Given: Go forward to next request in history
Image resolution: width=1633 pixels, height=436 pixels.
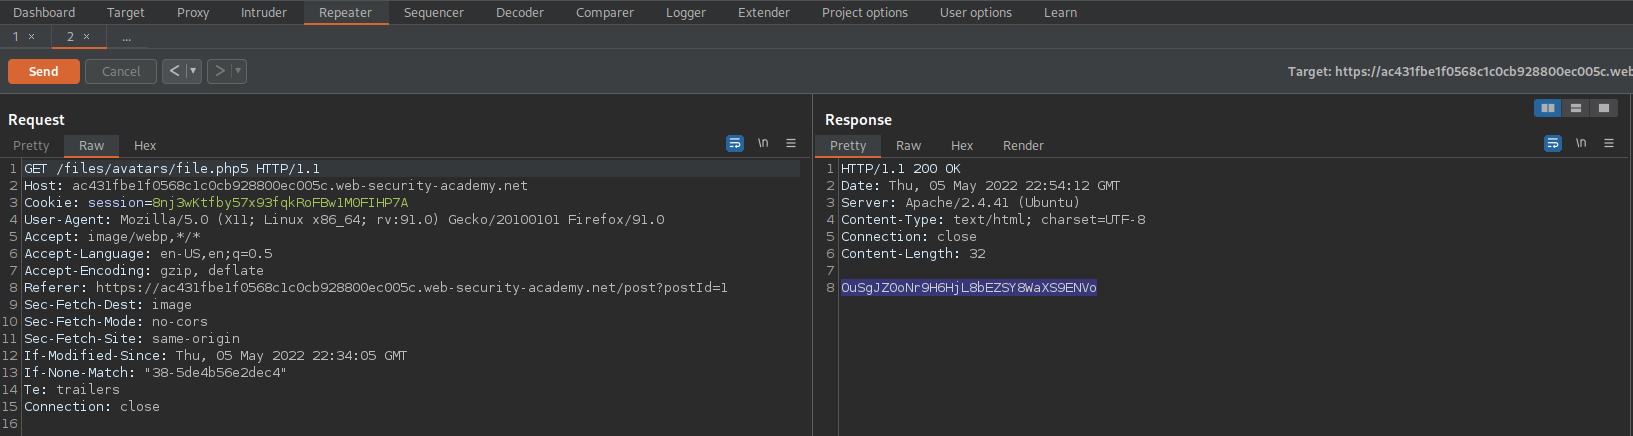Looking at the screenshot, I should pos(220,71).
